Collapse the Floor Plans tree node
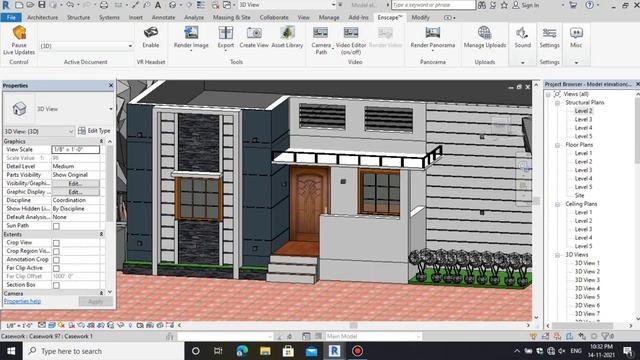This screenshot has height=360, width=640. (557, 145)
